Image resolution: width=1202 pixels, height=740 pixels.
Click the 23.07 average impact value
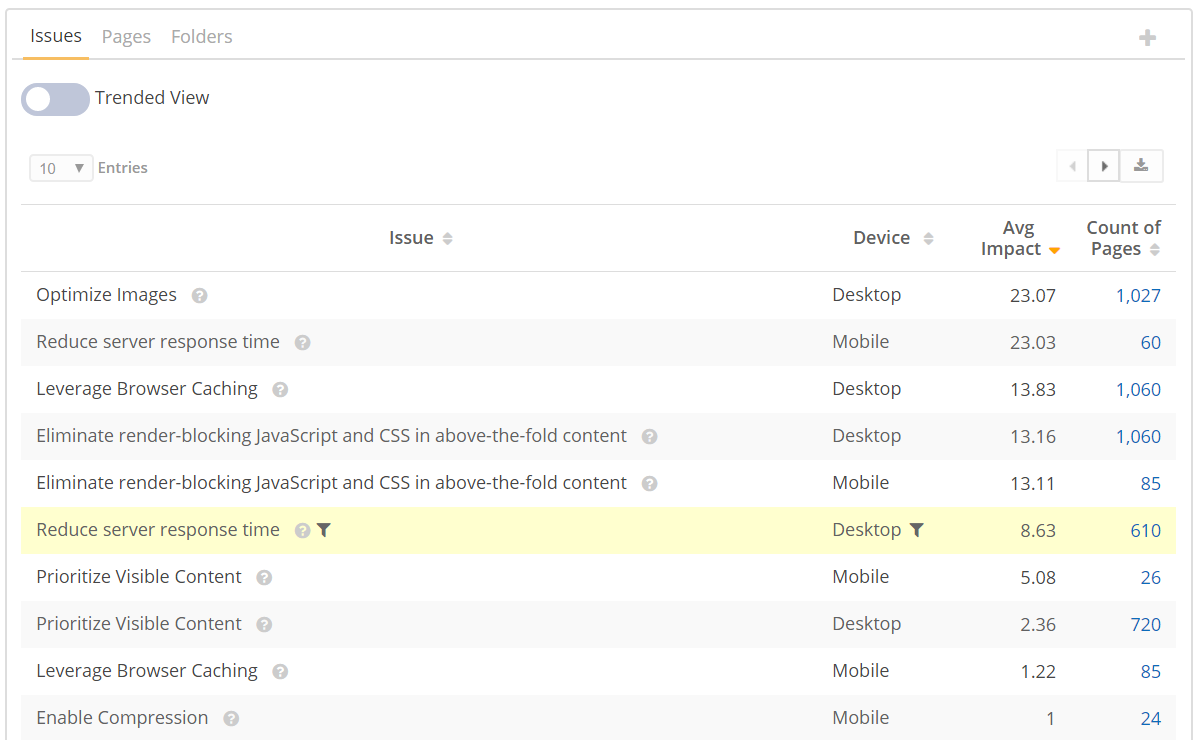(1033, 296)
